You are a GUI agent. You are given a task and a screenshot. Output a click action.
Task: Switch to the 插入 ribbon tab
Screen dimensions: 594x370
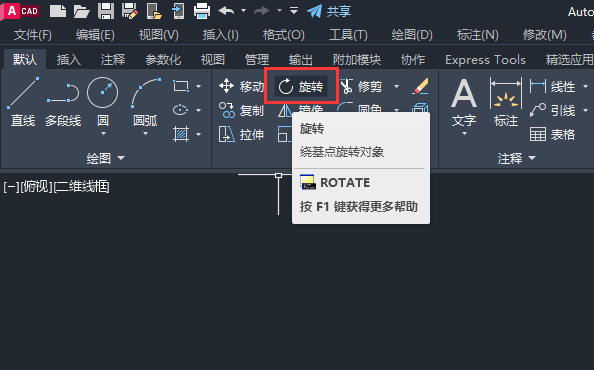coord(69,59)
